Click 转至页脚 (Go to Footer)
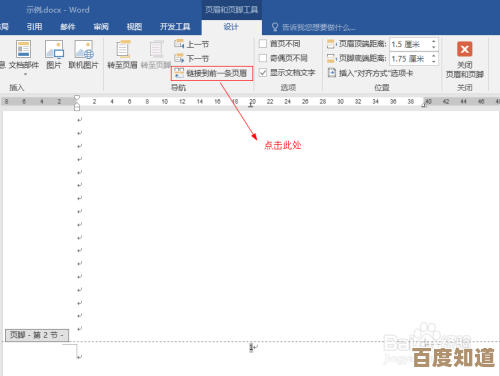 (156, 55)
